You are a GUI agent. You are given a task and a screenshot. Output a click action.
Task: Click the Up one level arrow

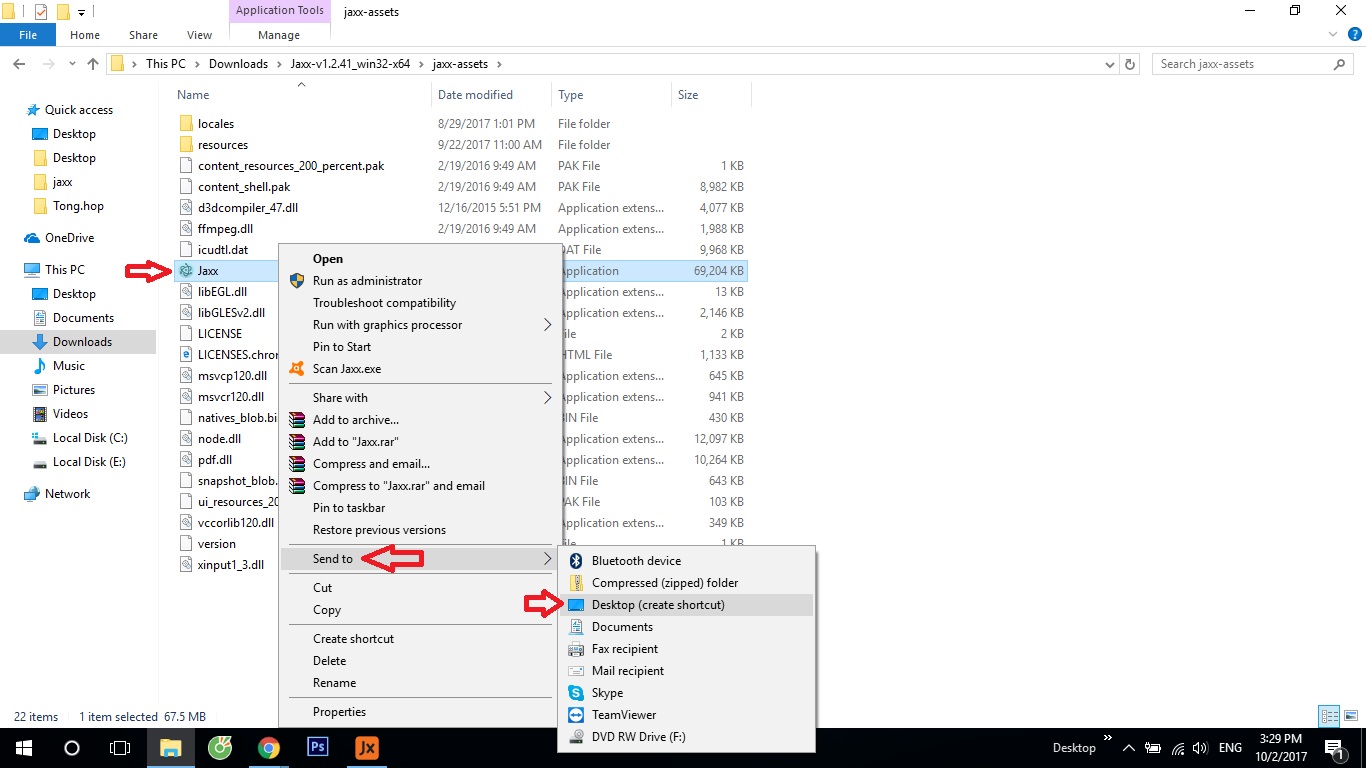[93, 64]
